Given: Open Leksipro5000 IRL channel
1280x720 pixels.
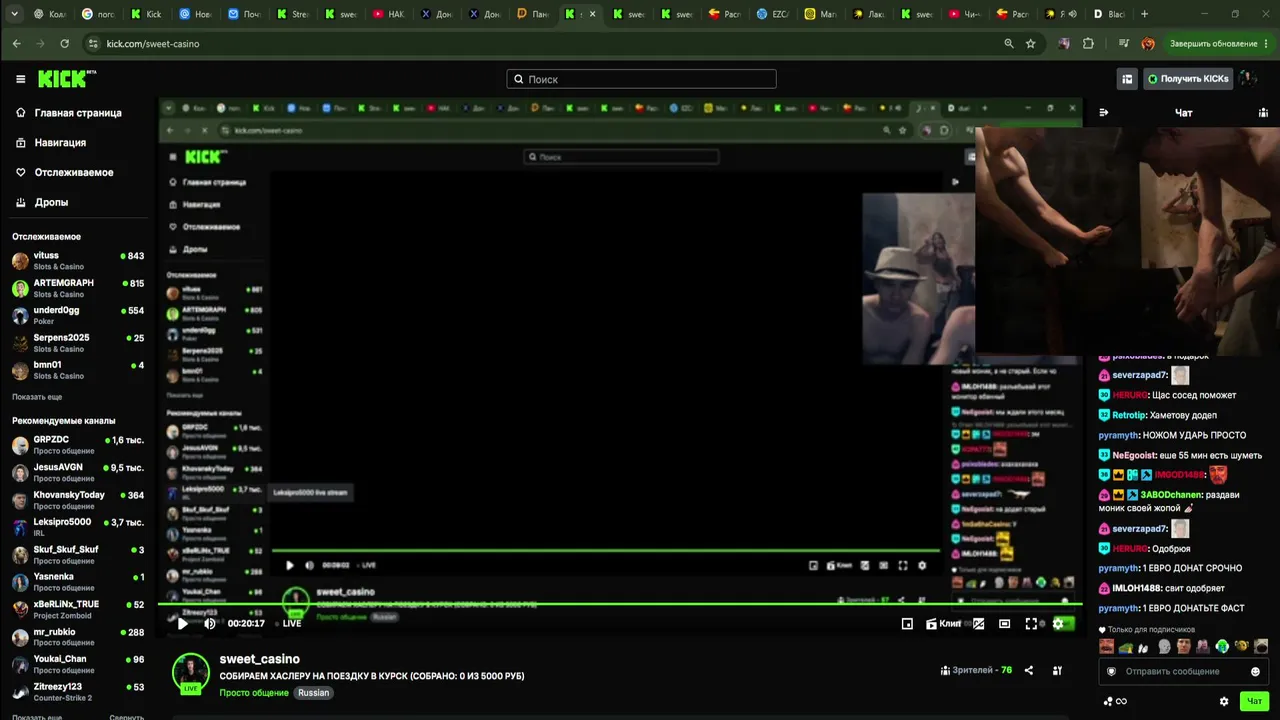Looking at the screenshot, I should tap(78, 527).
